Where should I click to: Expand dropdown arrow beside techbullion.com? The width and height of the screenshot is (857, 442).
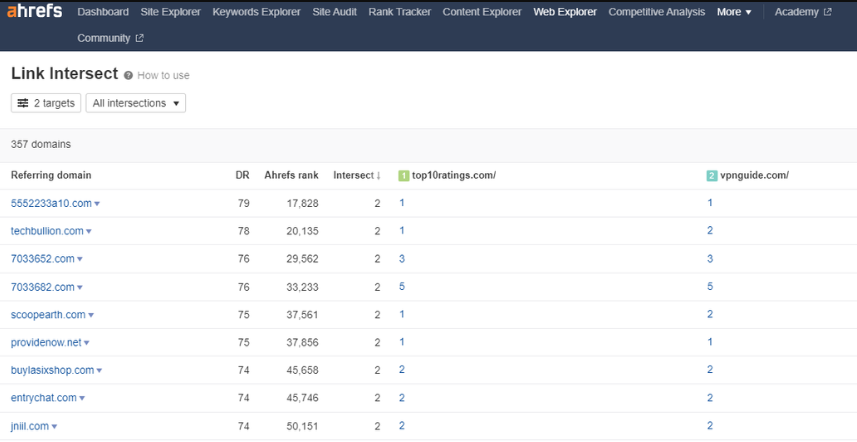point(89,232)
